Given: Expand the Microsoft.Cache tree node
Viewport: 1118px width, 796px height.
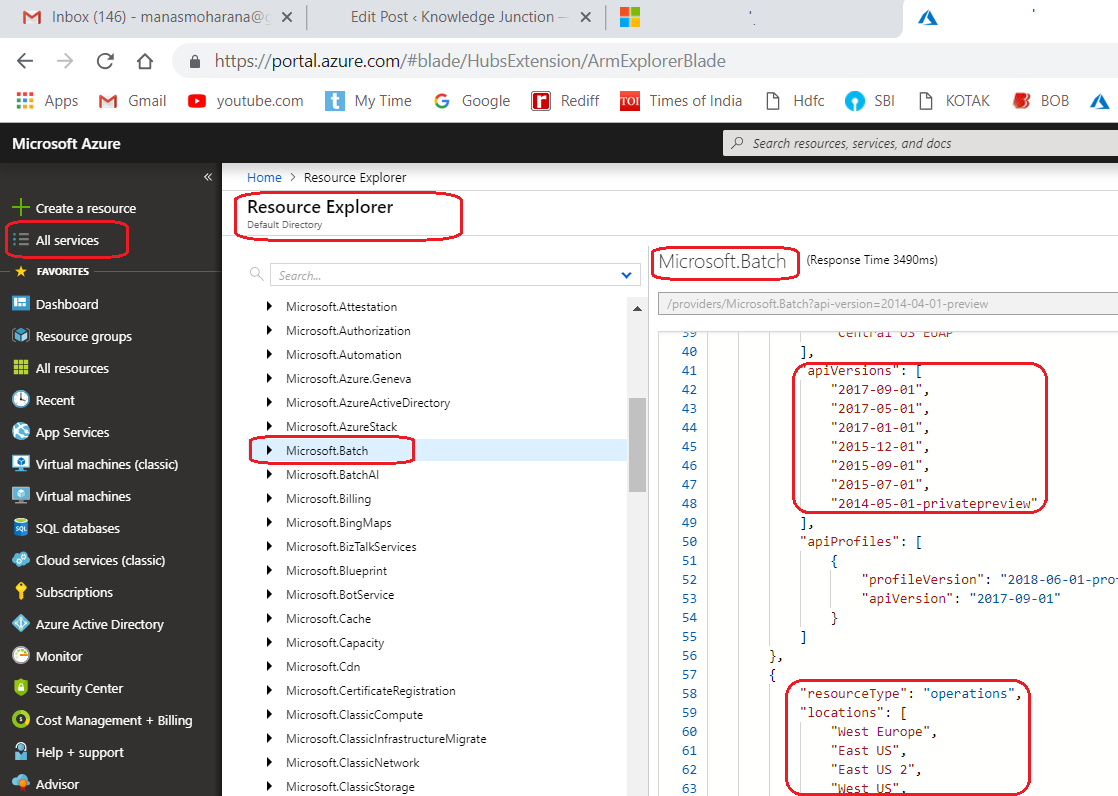Looking at the screenshot, I should [269, 619].
